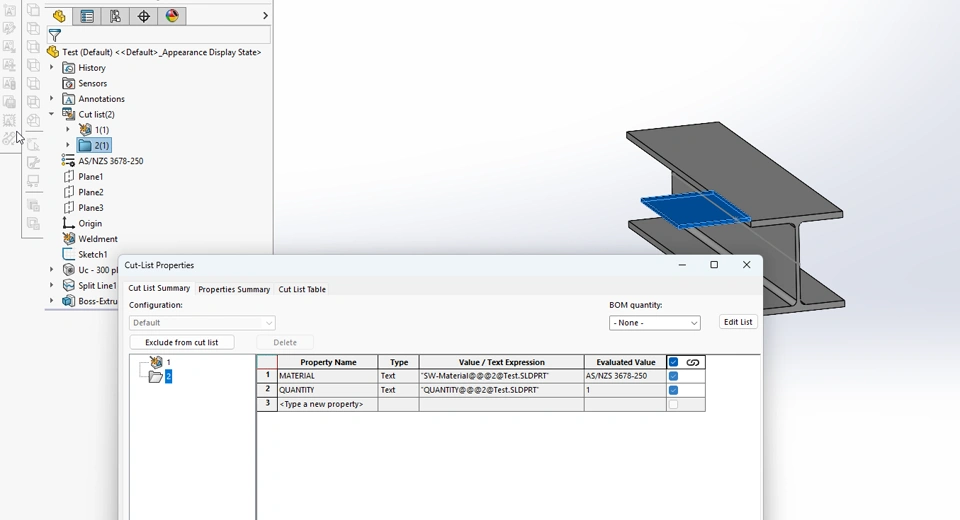Click the Property Name column header
960x520 pixels.
(328, 362)
